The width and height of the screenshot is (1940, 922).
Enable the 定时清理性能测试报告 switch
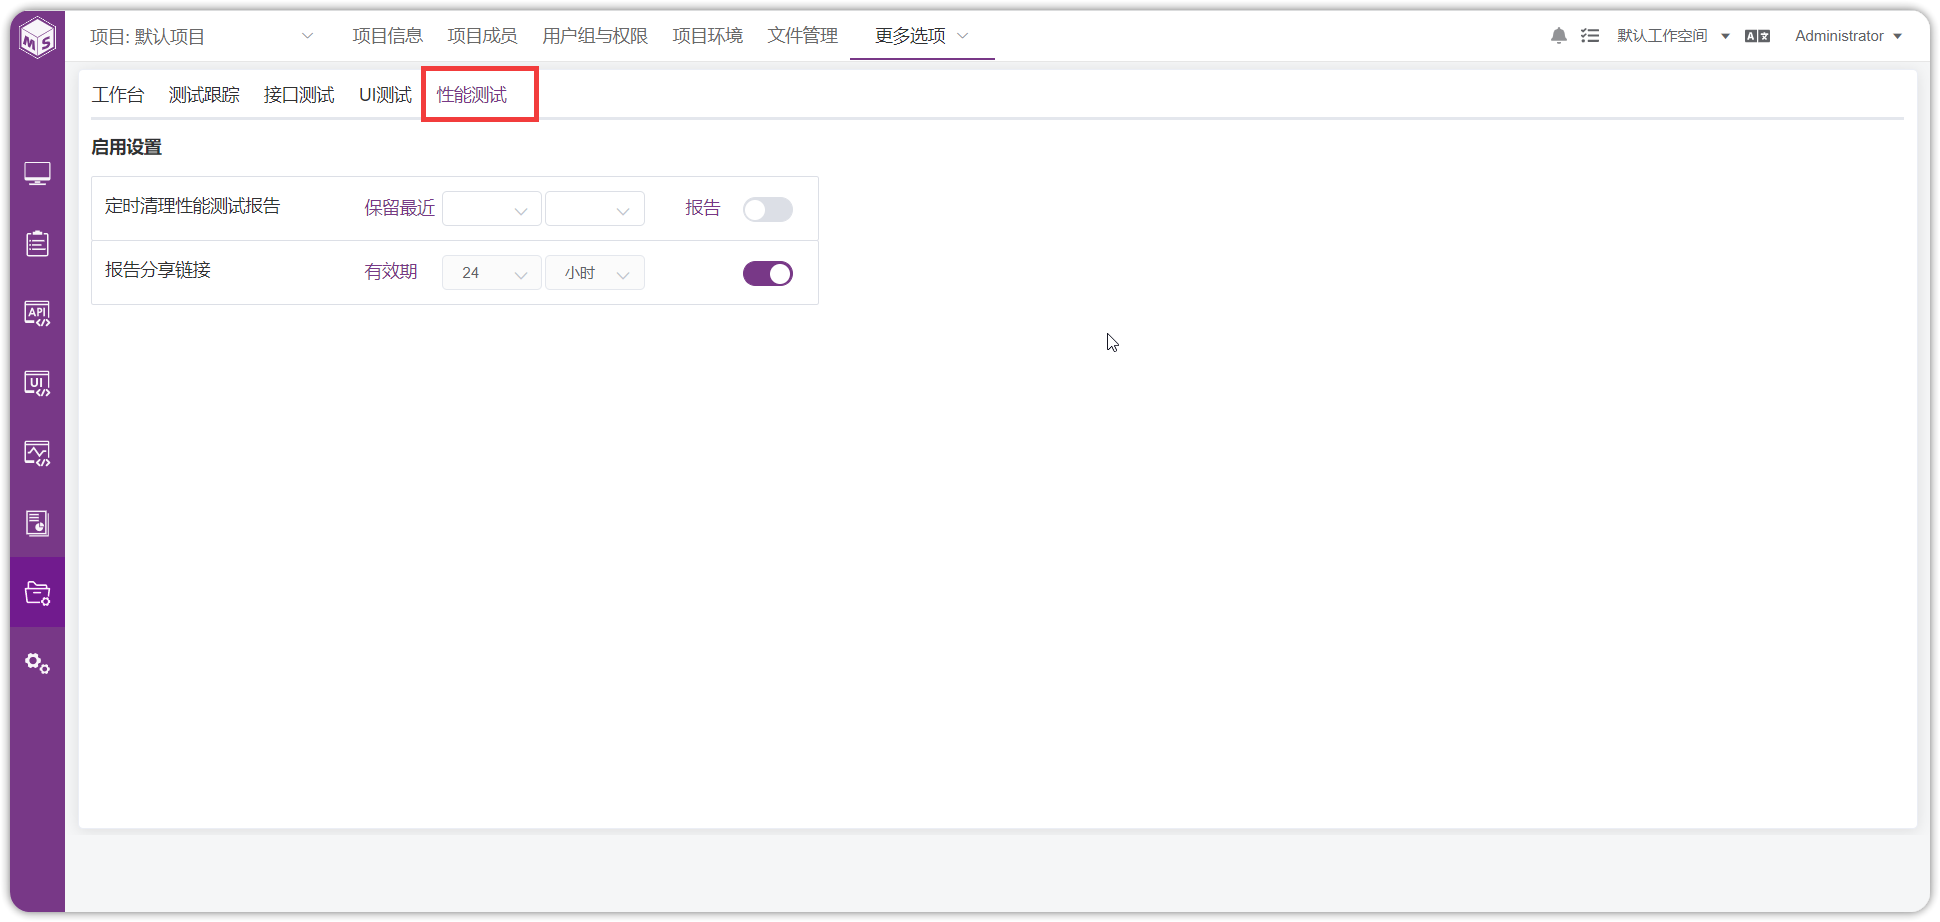click(x=768, y=209)
